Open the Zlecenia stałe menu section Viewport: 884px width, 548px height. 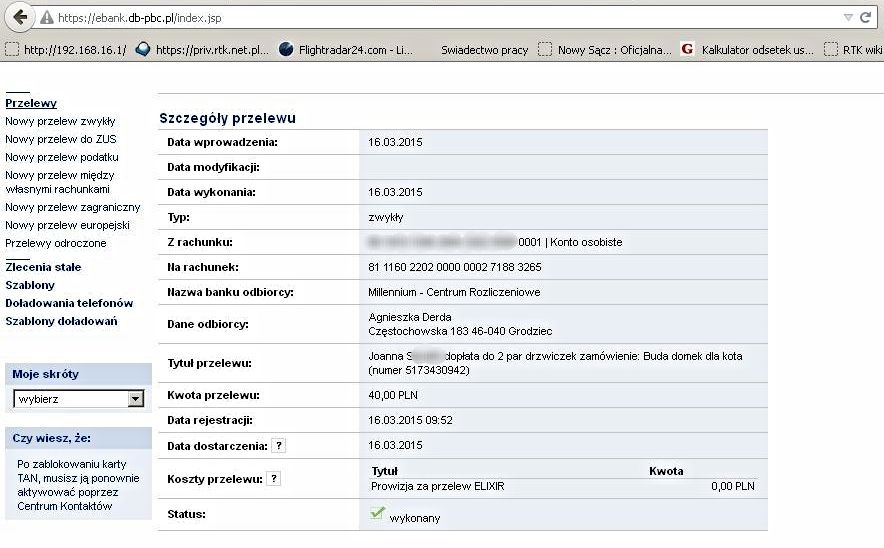43,267
